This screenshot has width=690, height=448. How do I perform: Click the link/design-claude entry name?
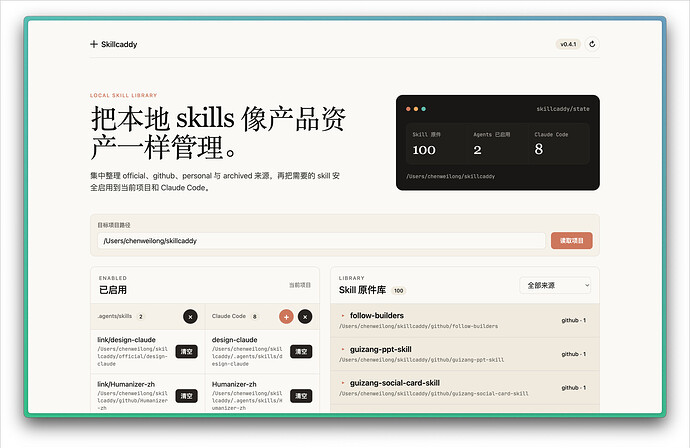[x=126, y=340]
